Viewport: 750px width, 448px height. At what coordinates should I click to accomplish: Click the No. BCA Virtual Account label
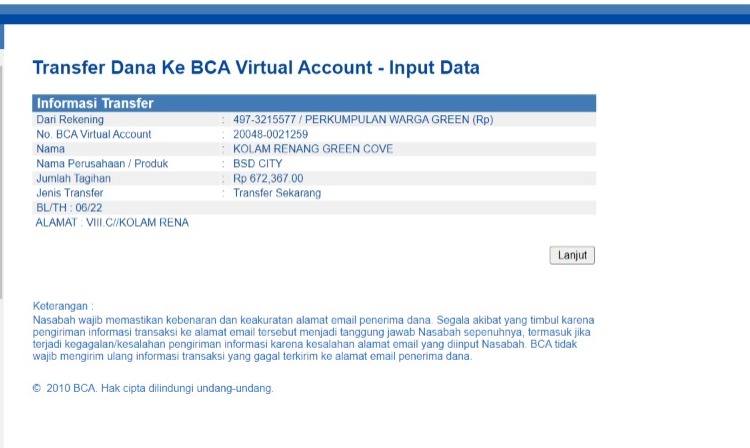(x=93, y=134)
